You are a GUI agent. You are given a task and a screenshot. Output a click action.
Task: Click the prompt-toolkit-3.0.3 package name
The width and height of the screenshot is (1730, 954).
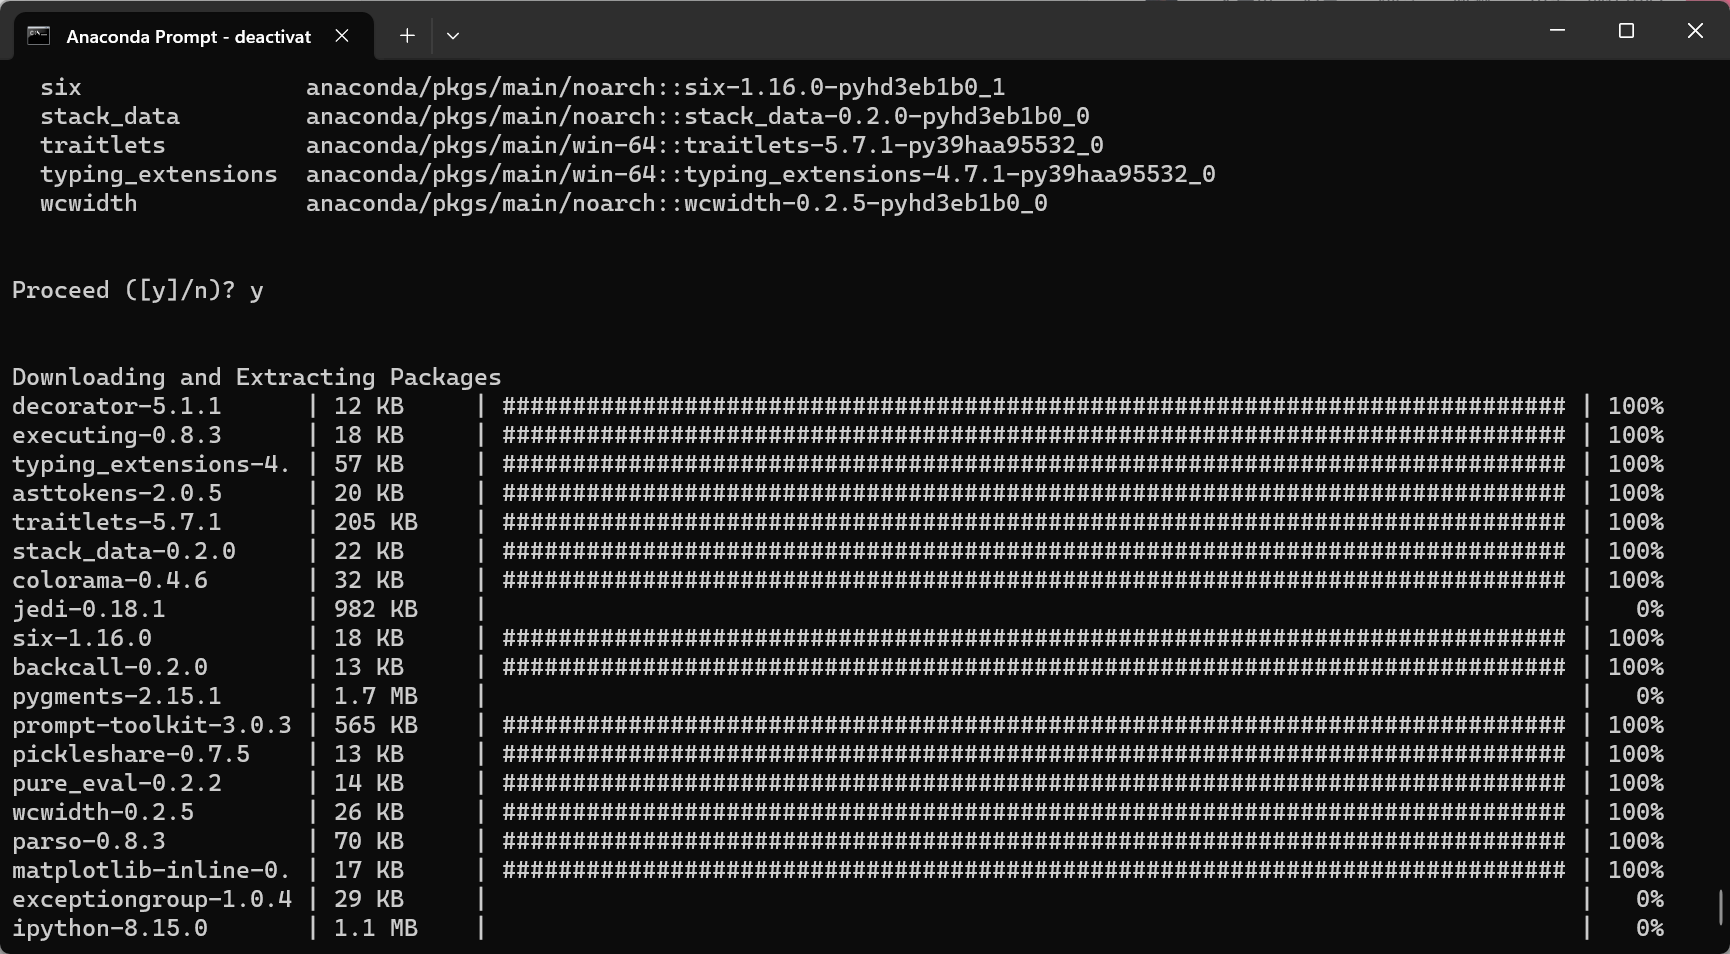(x=152, y=726)
